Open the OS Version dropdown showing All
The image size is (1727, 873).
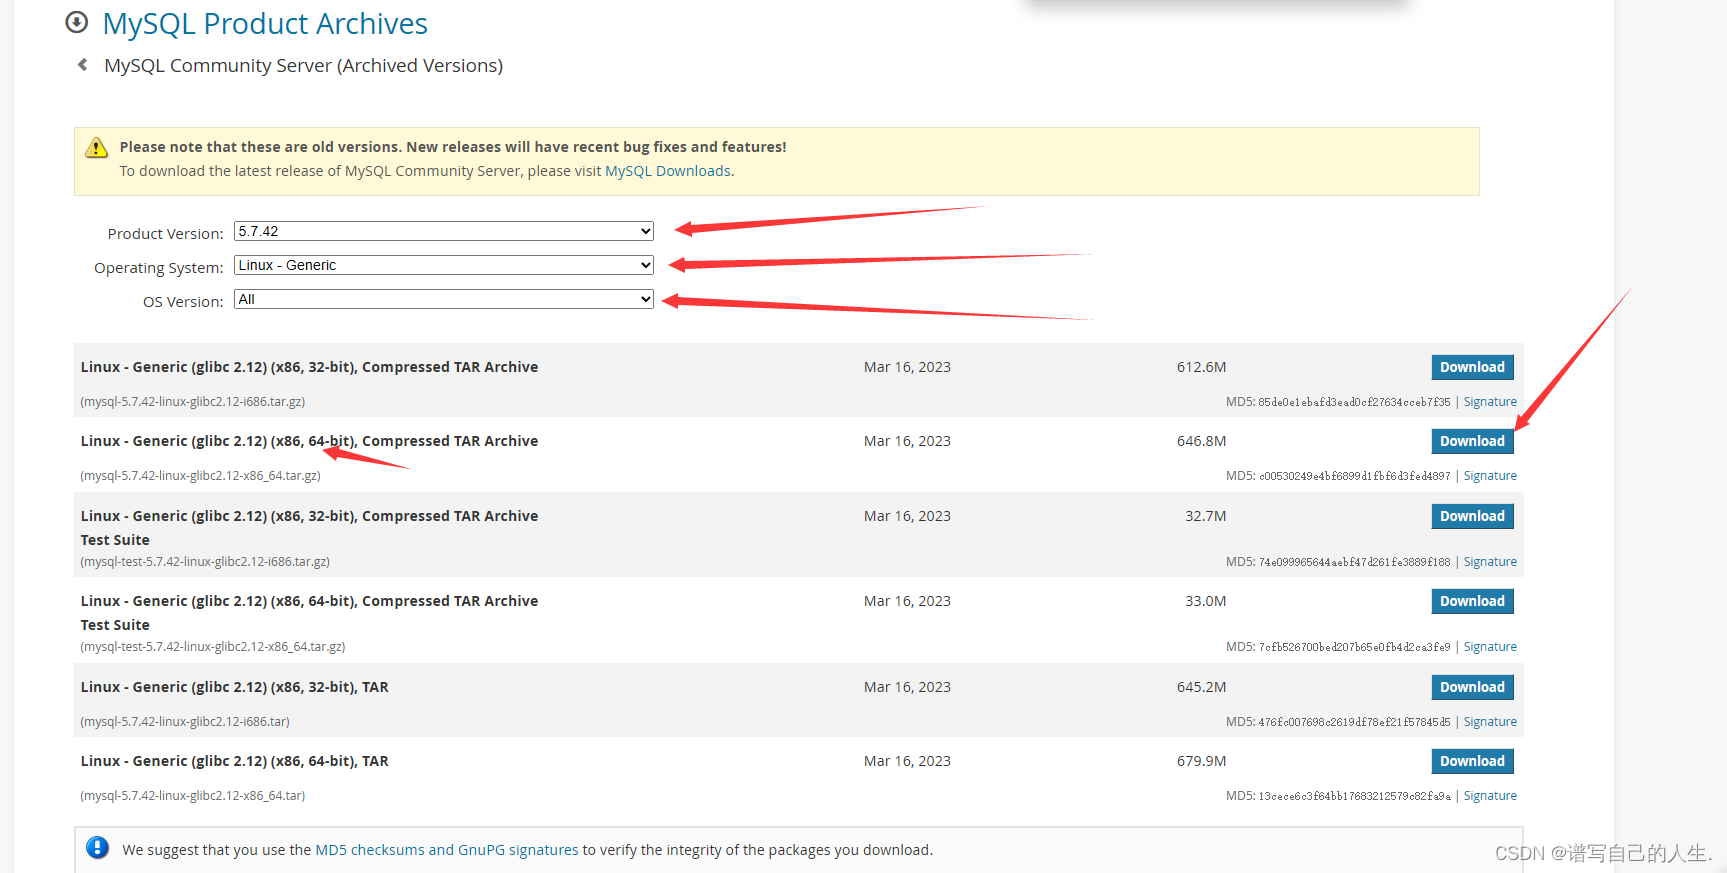tap(444, 299)
